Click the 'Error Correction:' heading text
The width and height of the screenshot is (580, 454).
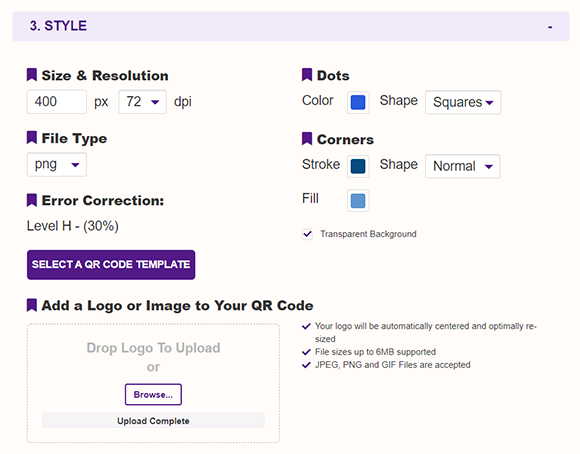(103, 201)
